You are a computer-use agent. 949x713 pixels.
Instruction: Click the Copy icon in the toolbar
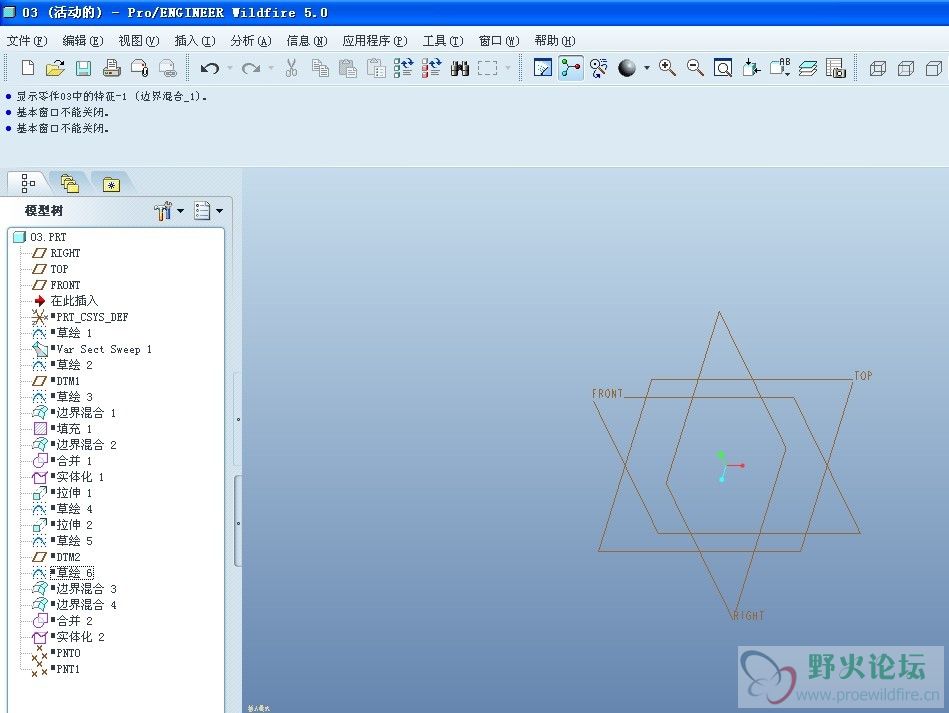[x=320, y=68]
